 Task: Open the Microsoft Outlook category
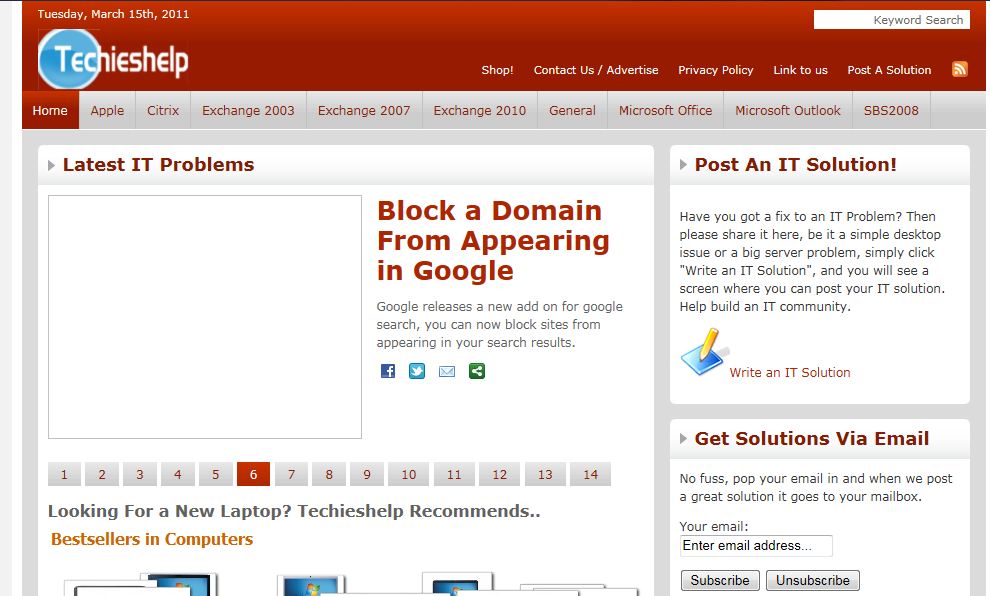788,110
